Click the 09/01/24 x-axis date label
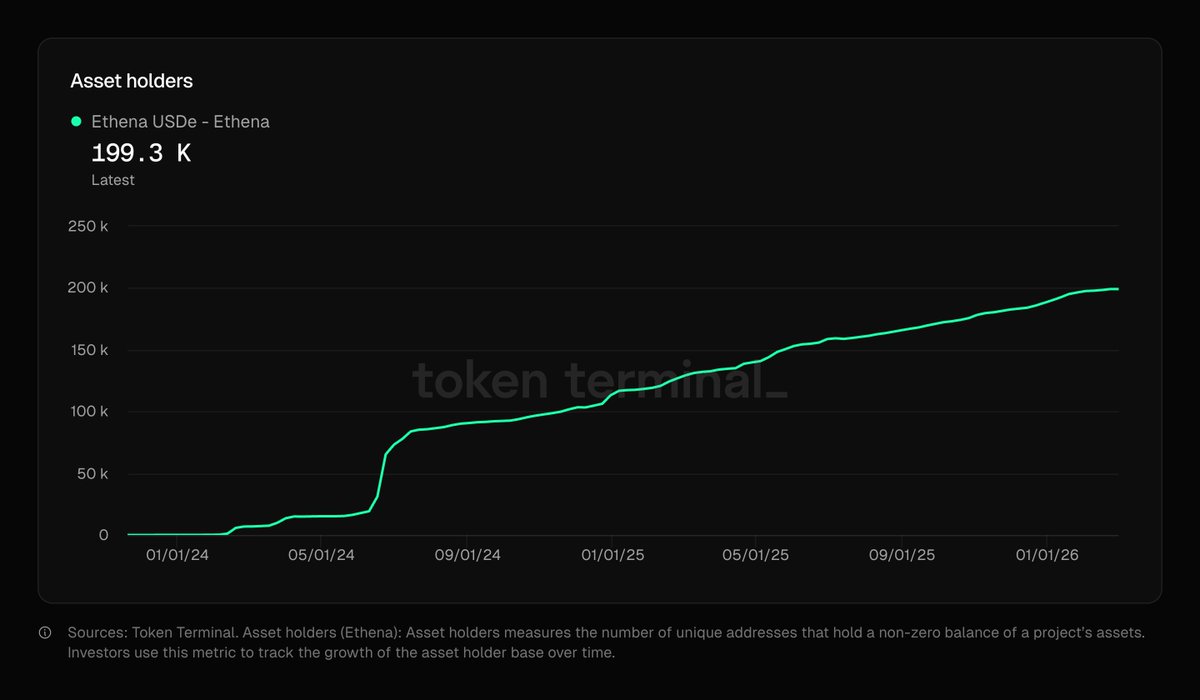Image resolution: width=1200 pixels, height=700 pixels. pos(467,555)
